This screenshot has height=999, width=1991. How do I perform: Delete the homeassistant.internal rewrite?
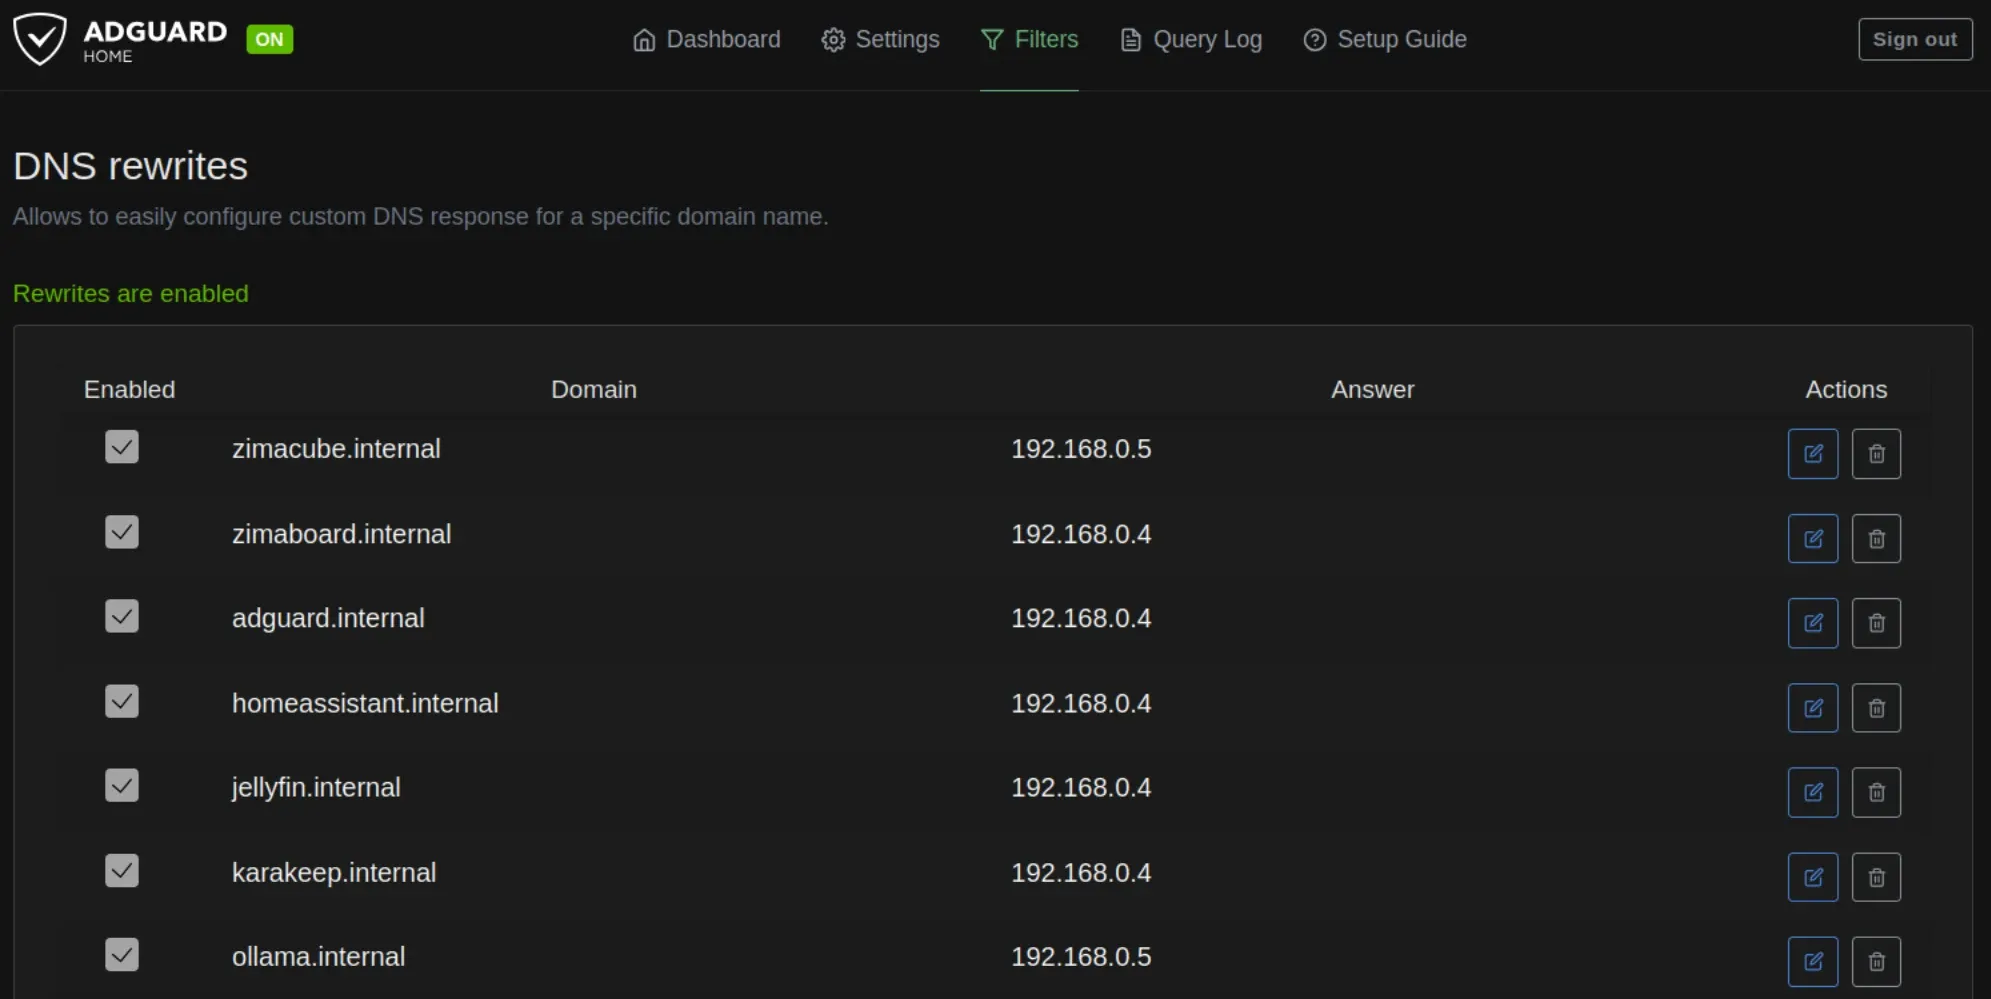(x=1876, y=708)
